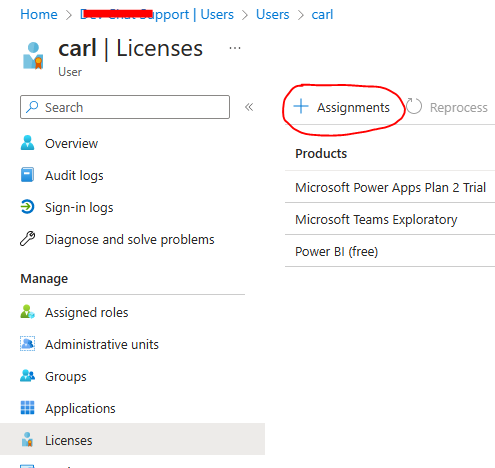Viewport: 495px width, 468px height.
Task: Select Microsoft Teams Exploratory row
Action: click(x=390, y=219)
